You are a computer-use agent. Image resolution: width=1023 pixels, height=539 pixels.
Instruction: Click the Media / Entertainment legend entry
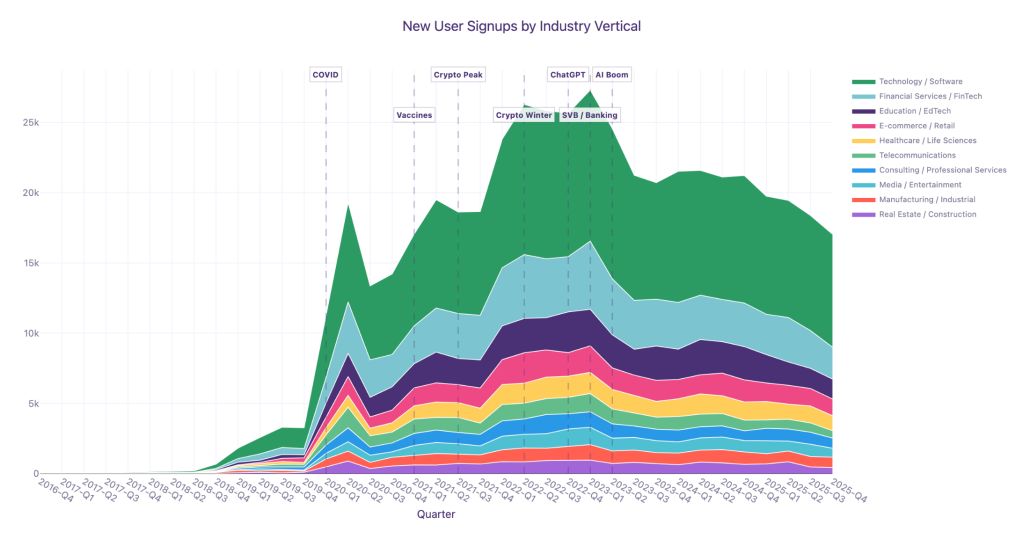(x=920, y=185)
